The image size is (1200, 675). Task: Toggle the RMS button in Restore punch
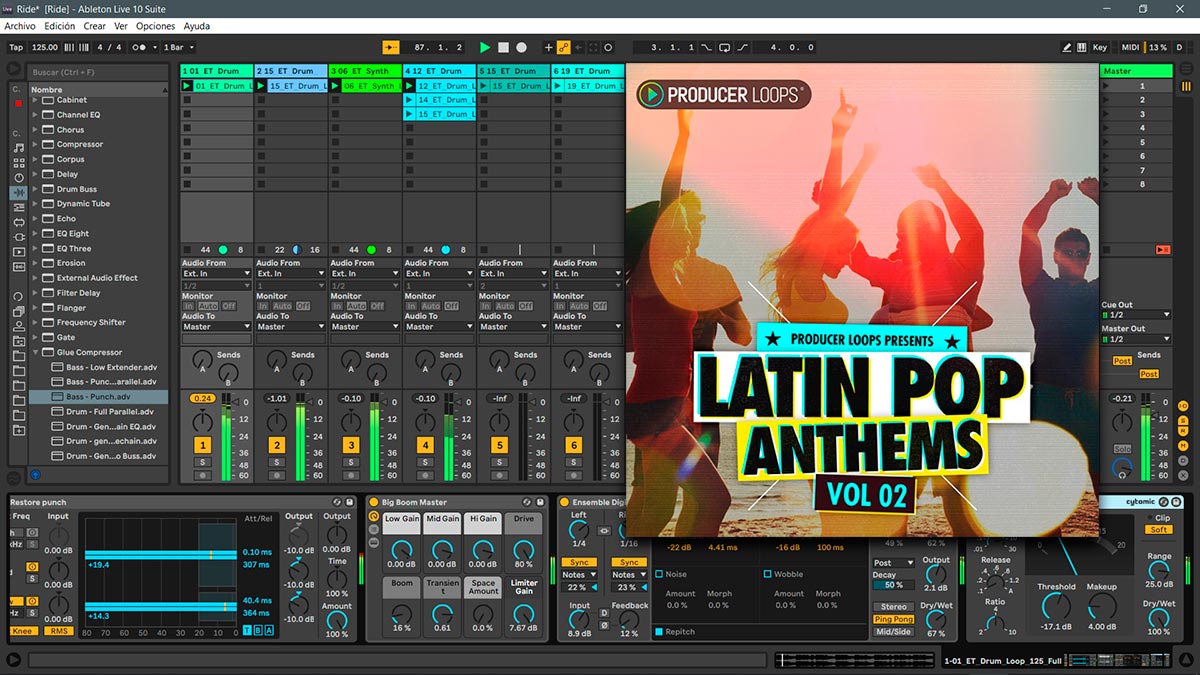coord(57,631)
